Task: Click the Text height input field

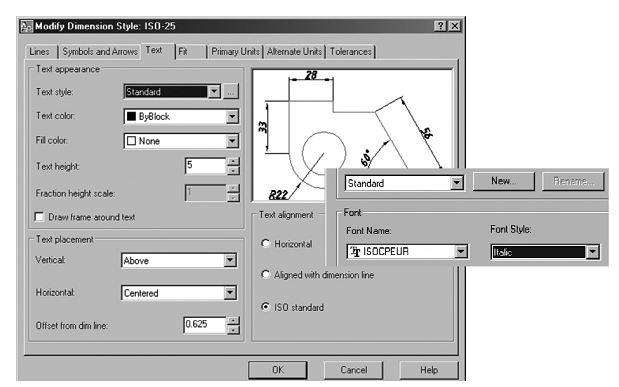Action: 206,166
